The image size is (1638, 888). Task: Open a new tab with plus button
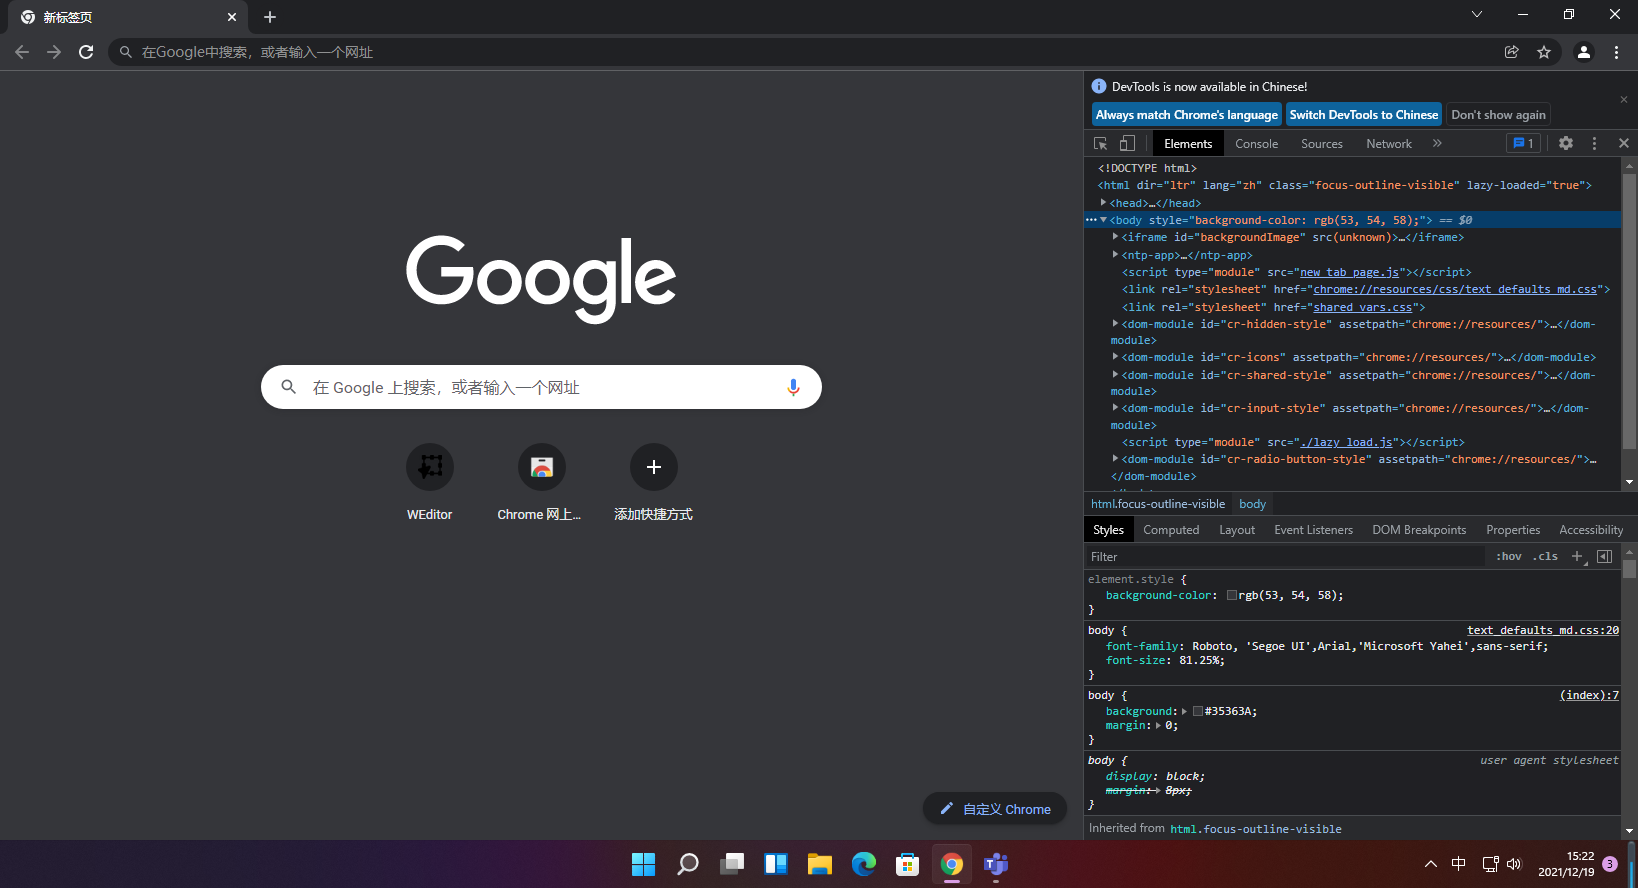[270, 17]
